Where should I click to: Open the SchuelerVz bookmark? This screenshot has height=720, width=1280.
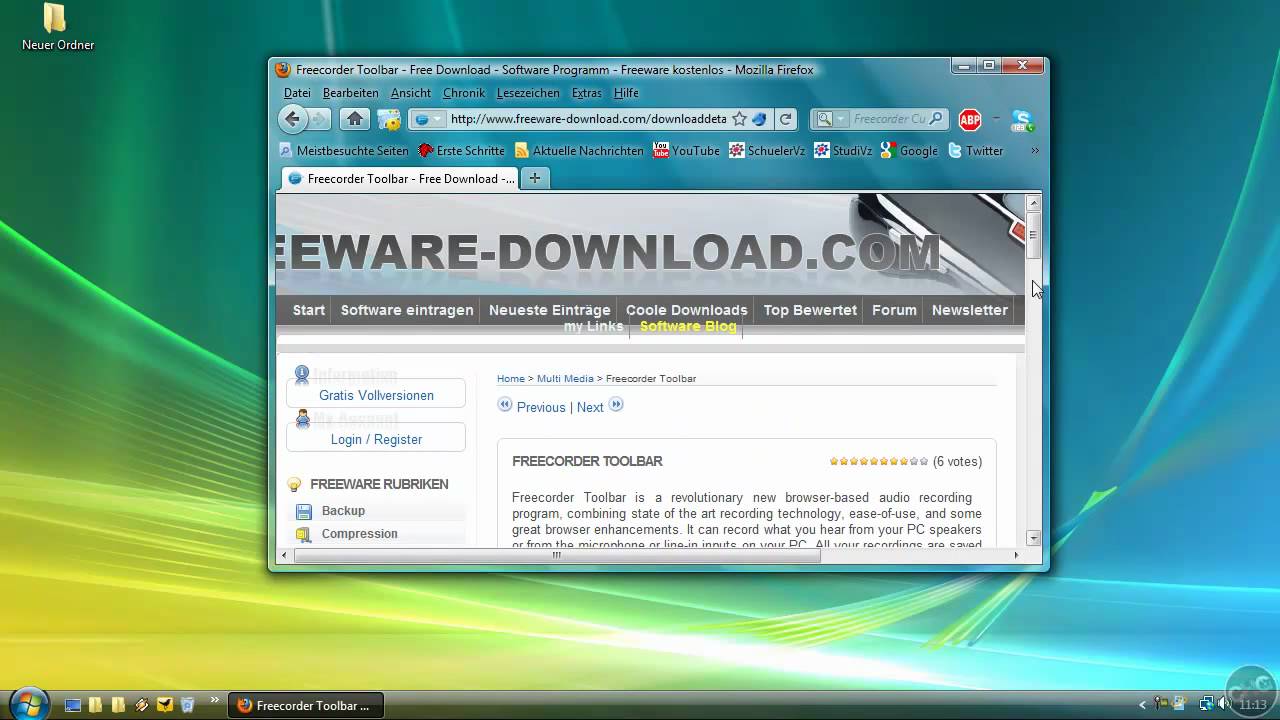tap(767, 151)
